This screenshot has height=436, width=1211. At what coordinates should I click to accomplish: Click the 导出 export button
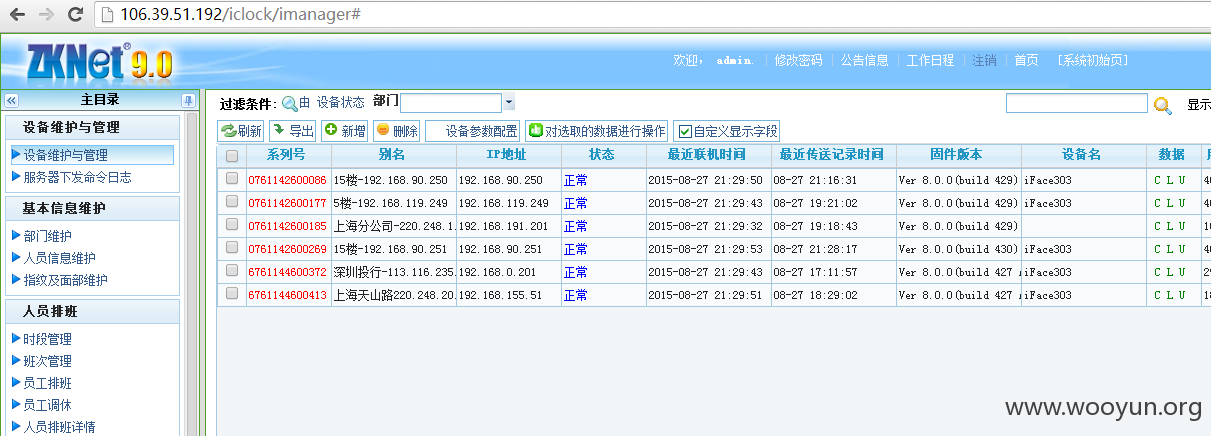[x=292, y=131]
